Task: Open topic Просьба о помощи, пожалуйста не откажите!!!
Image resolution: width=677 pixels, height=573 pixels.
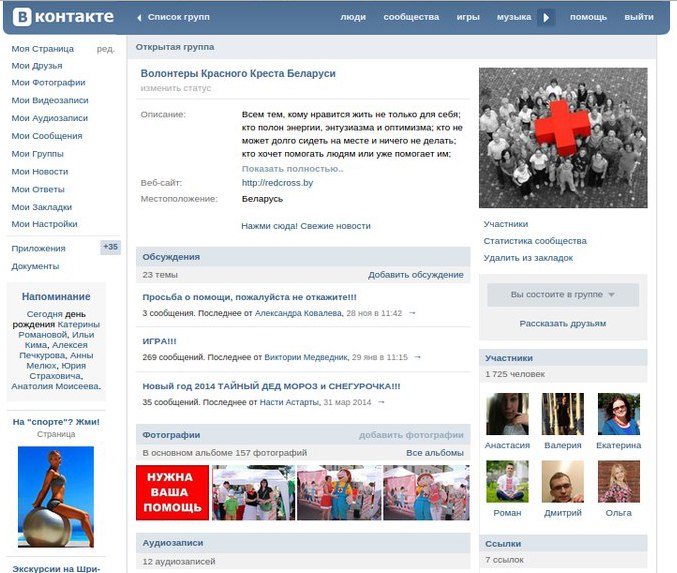Action: point(250,297)
